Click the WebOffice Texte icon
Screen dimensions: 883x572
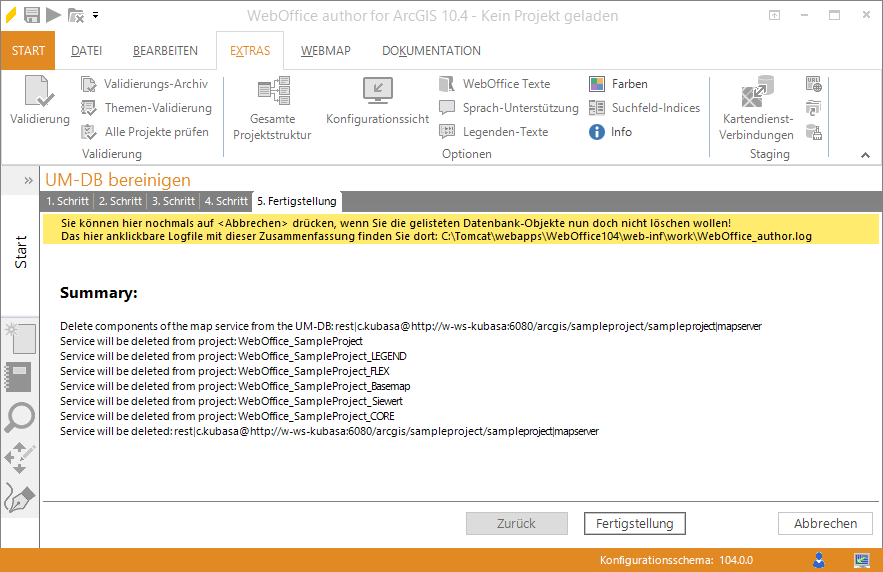coord(447,84)
